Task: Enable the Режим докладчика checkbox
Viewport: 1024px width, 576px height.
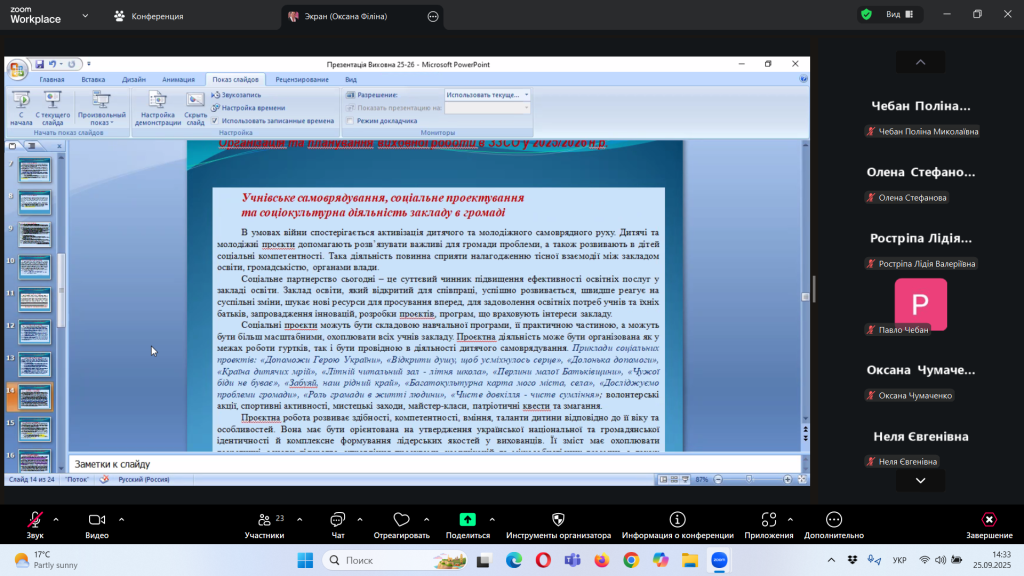Action: click(350, 120)
